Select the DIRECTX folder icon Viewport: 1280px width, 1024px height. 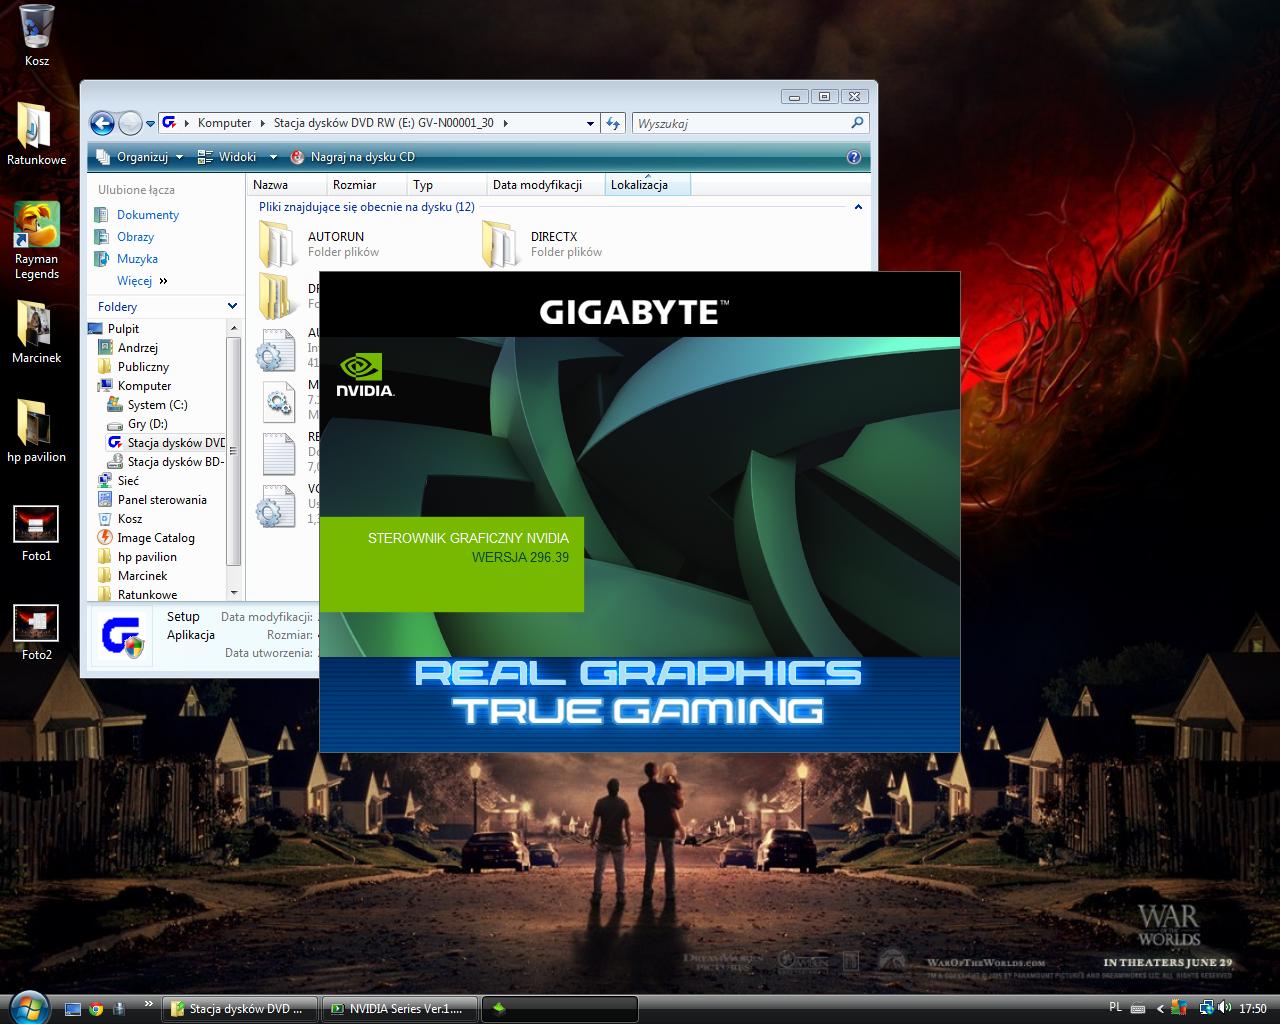tap(500, 243)
